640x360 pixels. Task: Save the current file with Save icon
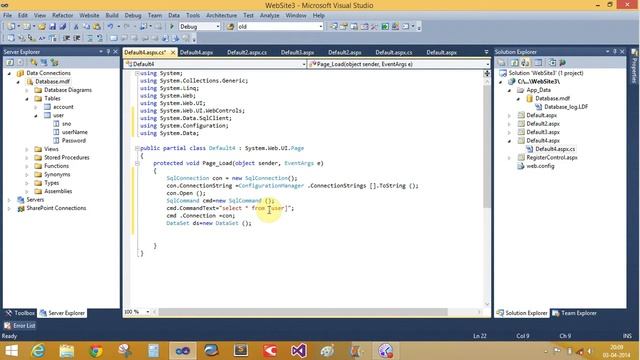coord(52,27)
